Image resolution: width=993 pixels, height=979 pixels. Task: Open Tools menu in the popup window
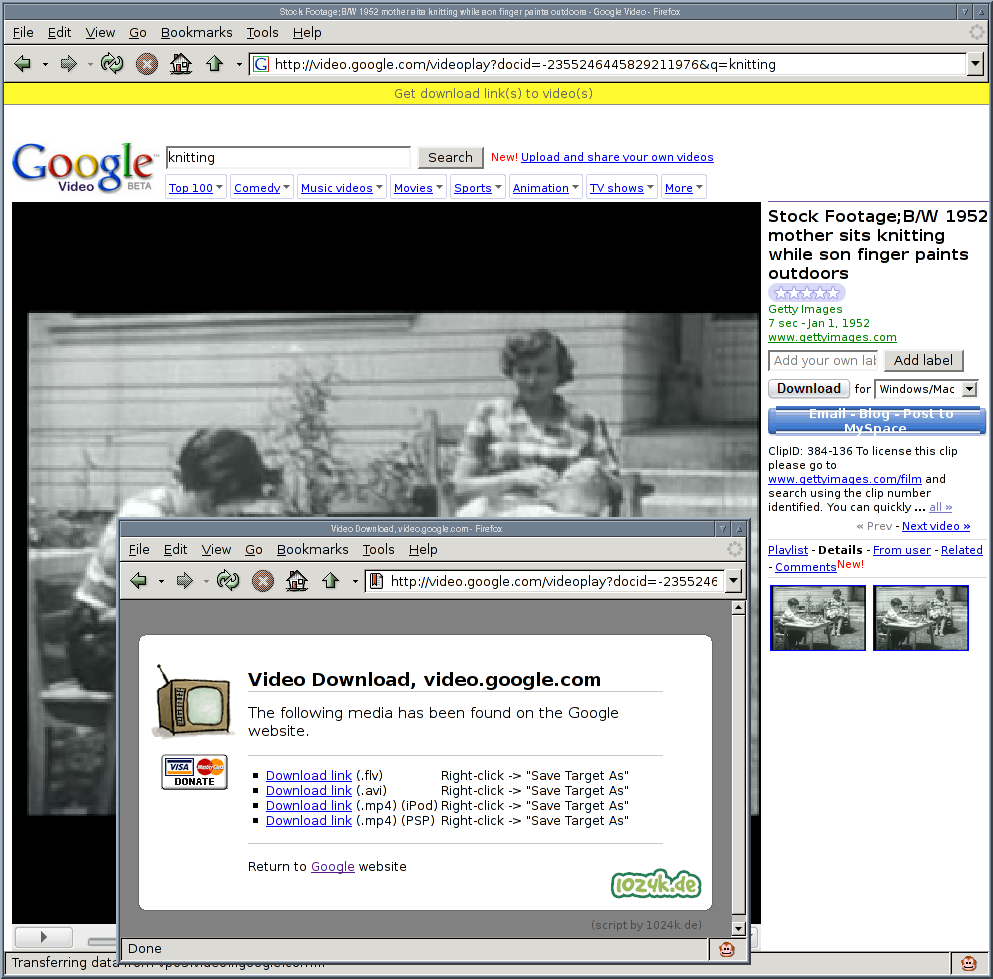(378, 549)
